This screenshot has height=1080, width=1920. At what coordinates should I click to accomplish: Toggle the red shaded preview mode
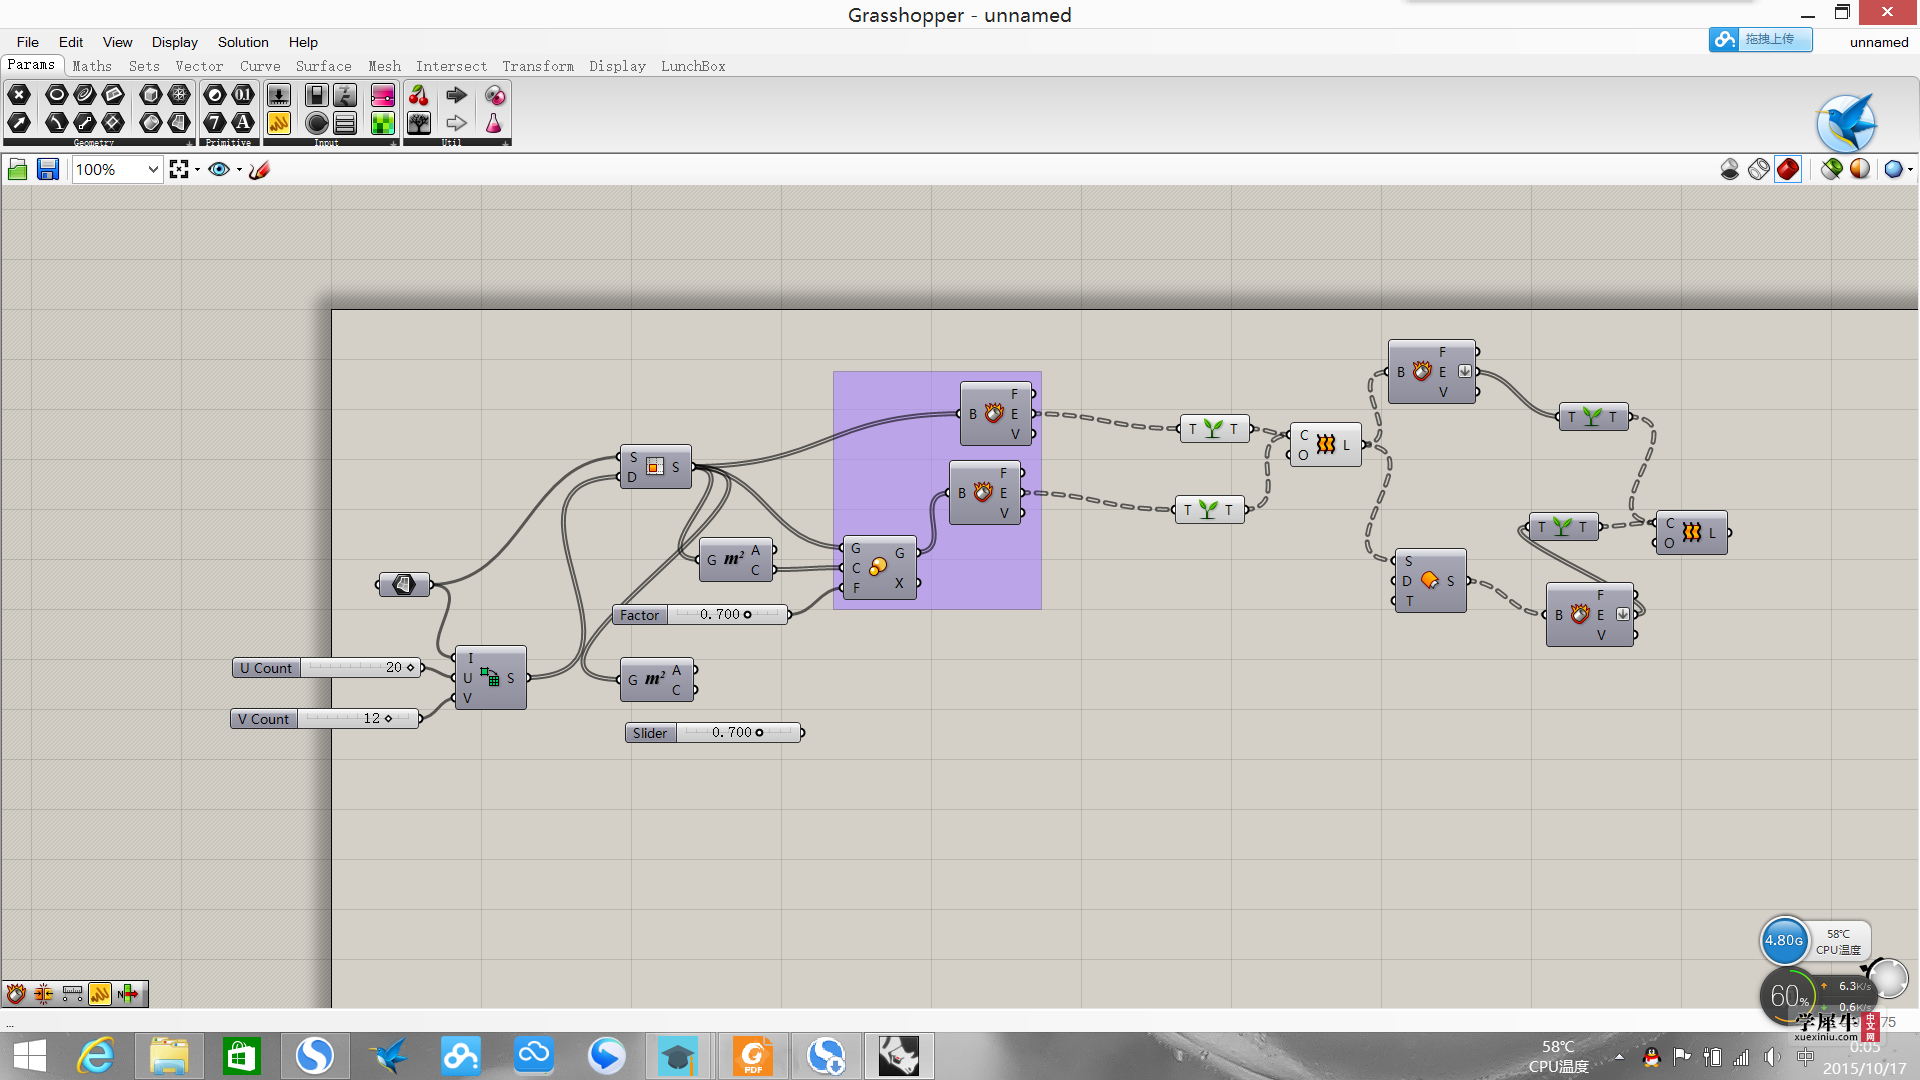tap(1788, 169)
